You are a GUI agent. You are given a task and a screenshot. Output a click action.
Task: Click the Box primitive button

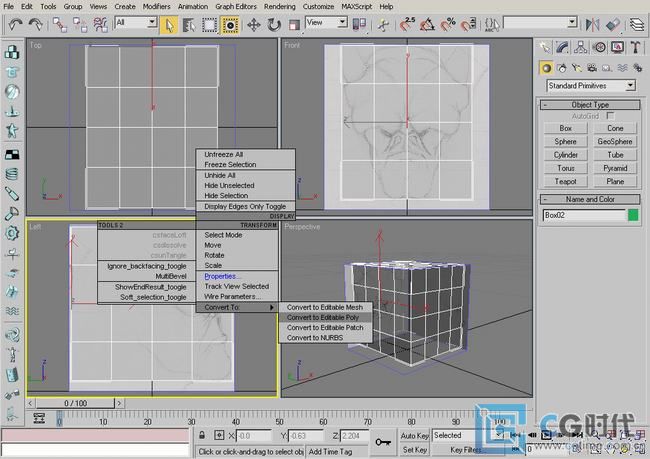[565, 128]
